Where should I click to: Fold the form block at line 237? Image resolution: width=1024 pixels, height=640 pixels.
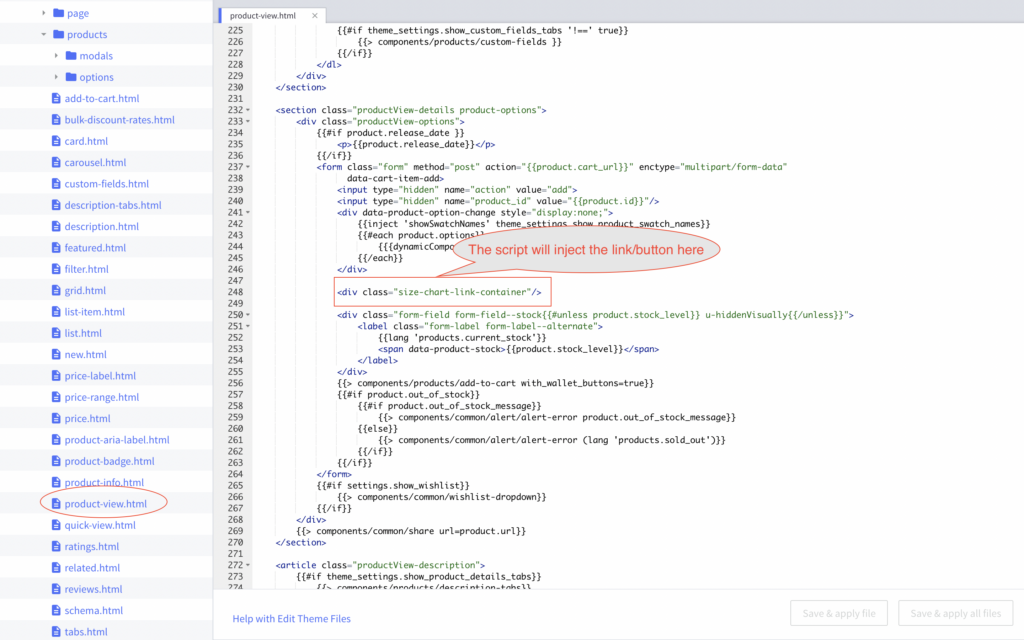(x=248, y=167)
